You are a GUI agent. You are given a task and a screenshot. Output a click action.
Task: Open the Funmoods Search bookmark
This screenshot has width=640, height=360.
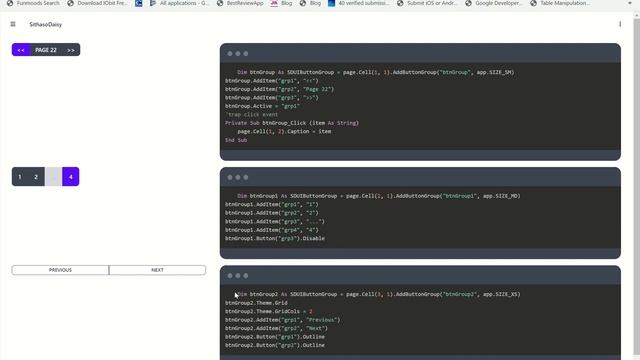coord(33,3)
